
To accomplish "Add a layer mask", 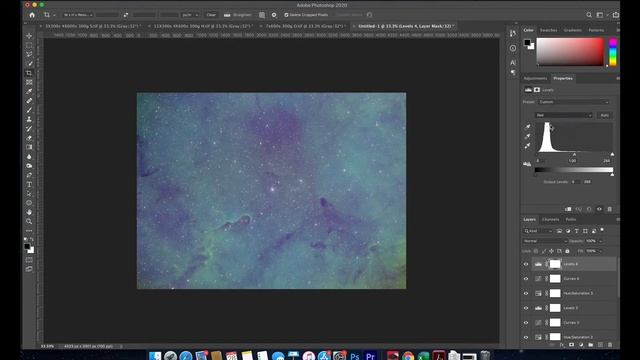I will pyautogui.click(x=571, y=345).
